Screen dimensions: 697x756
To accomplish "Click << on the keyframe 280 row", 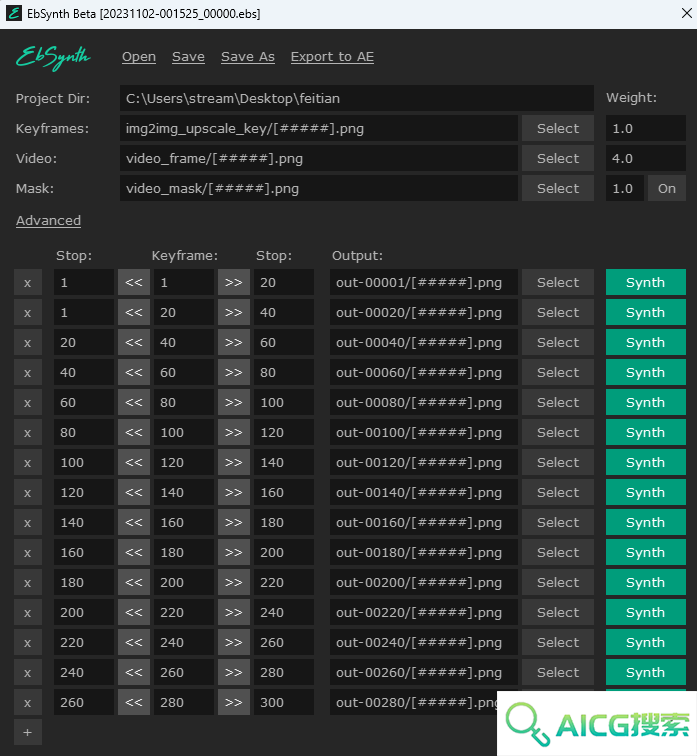I will pos(134,702).
